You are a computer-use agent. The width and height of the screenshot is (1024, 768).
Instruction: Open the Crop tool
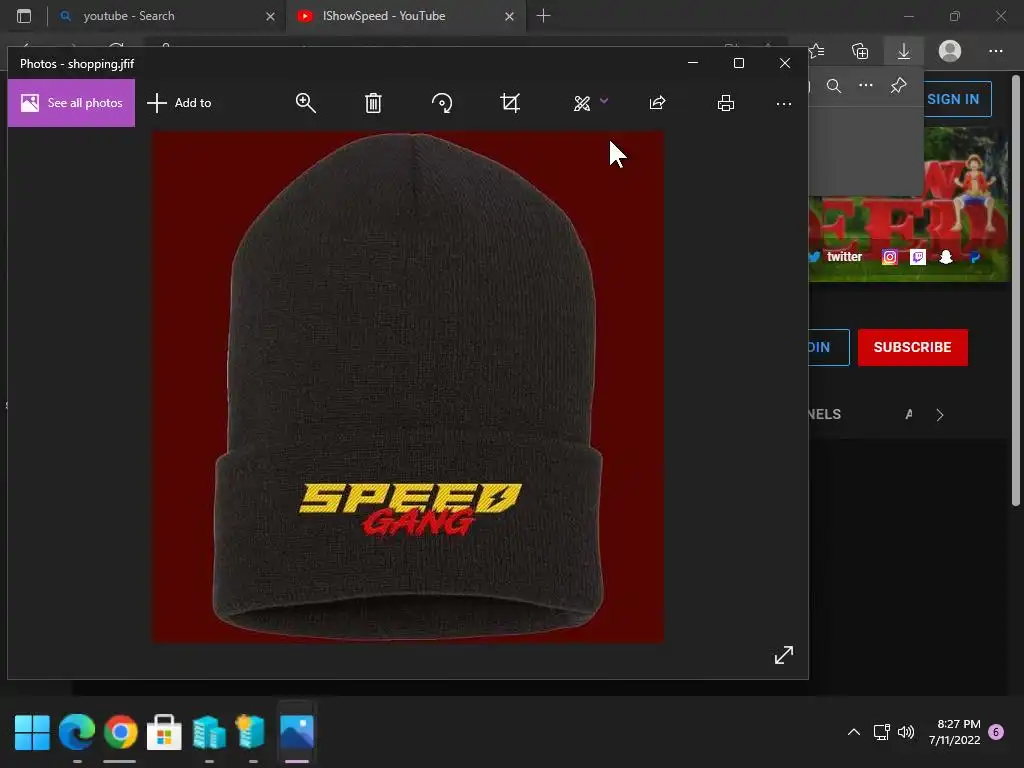[510, 103]
